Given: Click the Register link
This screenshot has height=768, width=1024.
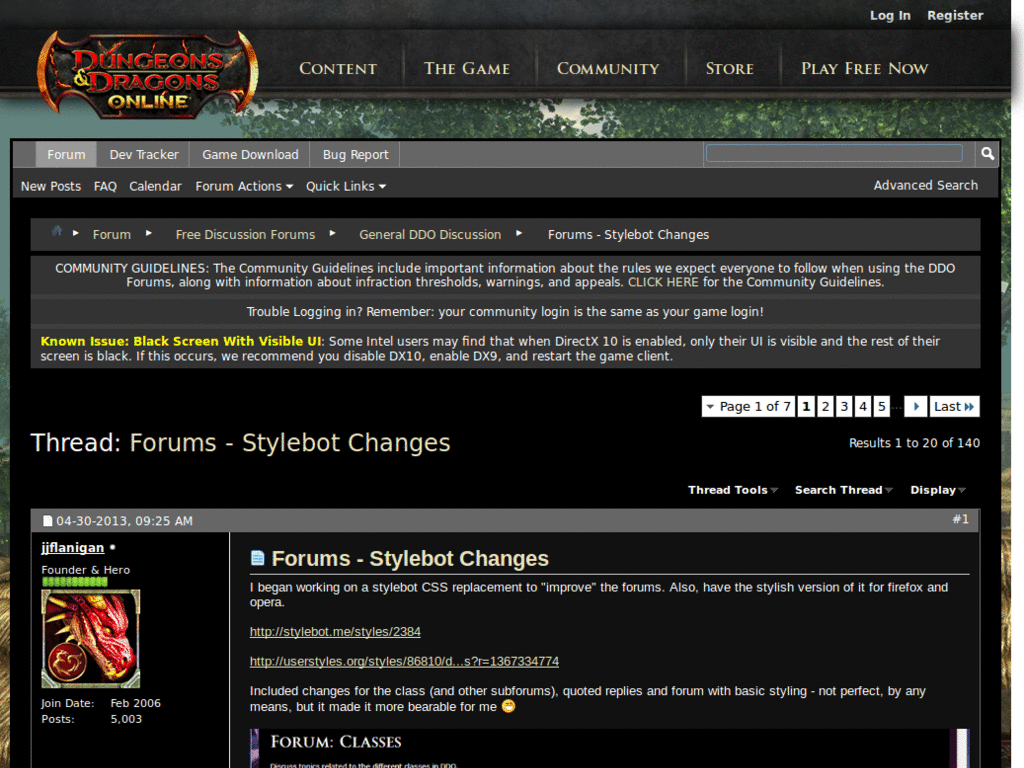Looking at the screenshot, I should (955, 15).
